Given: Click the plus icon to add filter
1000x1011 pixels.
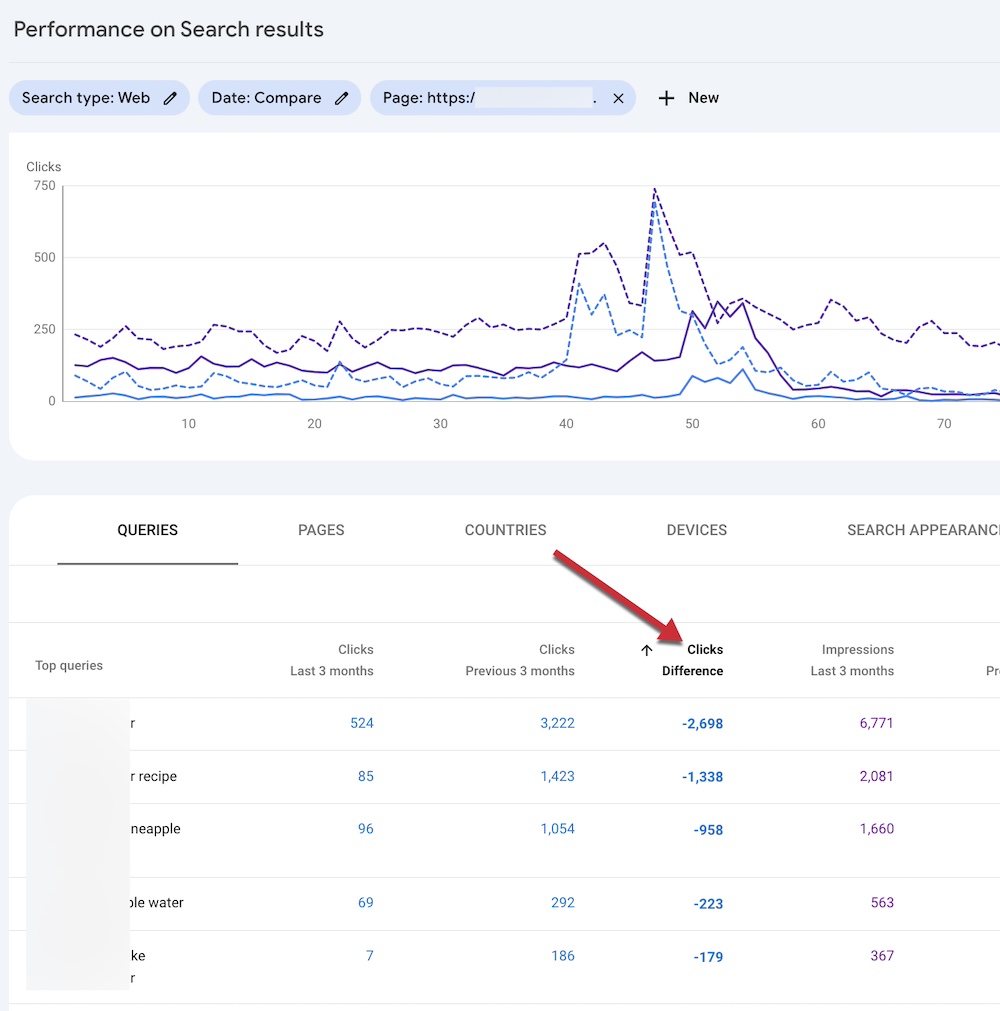Looking at the screenshot, I should click(666, 98).
